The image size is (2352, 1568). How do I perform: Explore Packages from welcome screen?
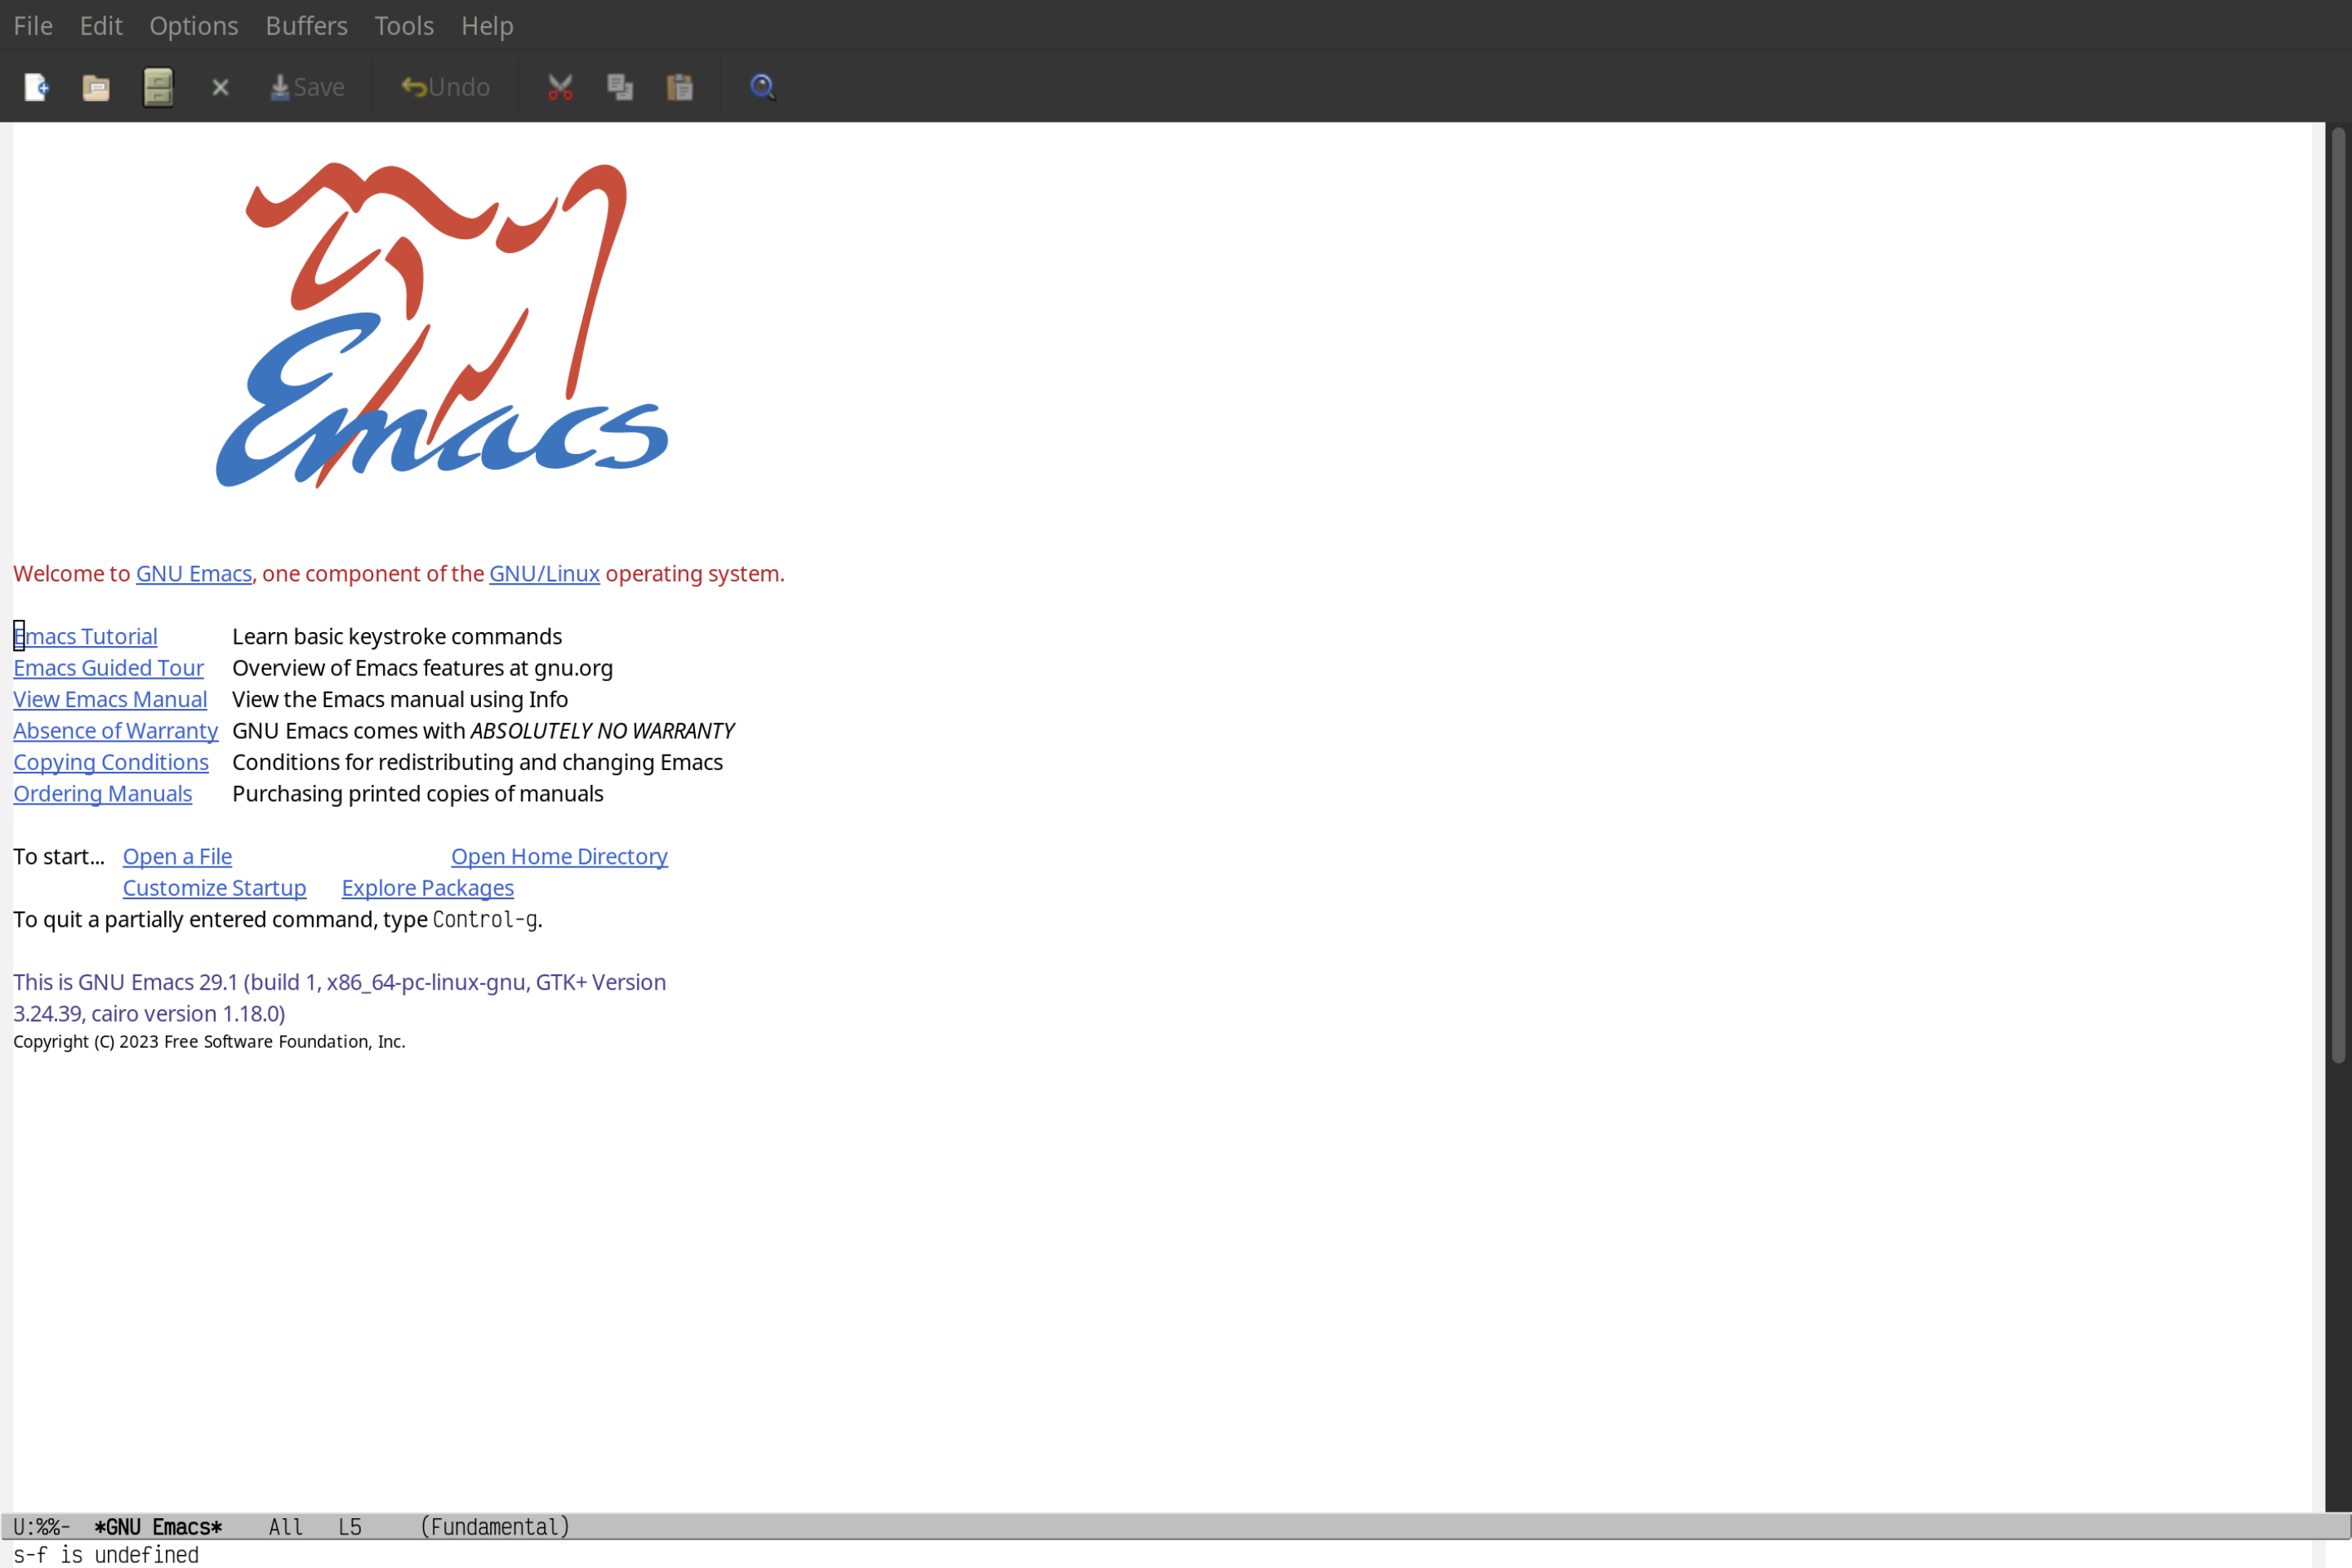click(x=427, y=887)
